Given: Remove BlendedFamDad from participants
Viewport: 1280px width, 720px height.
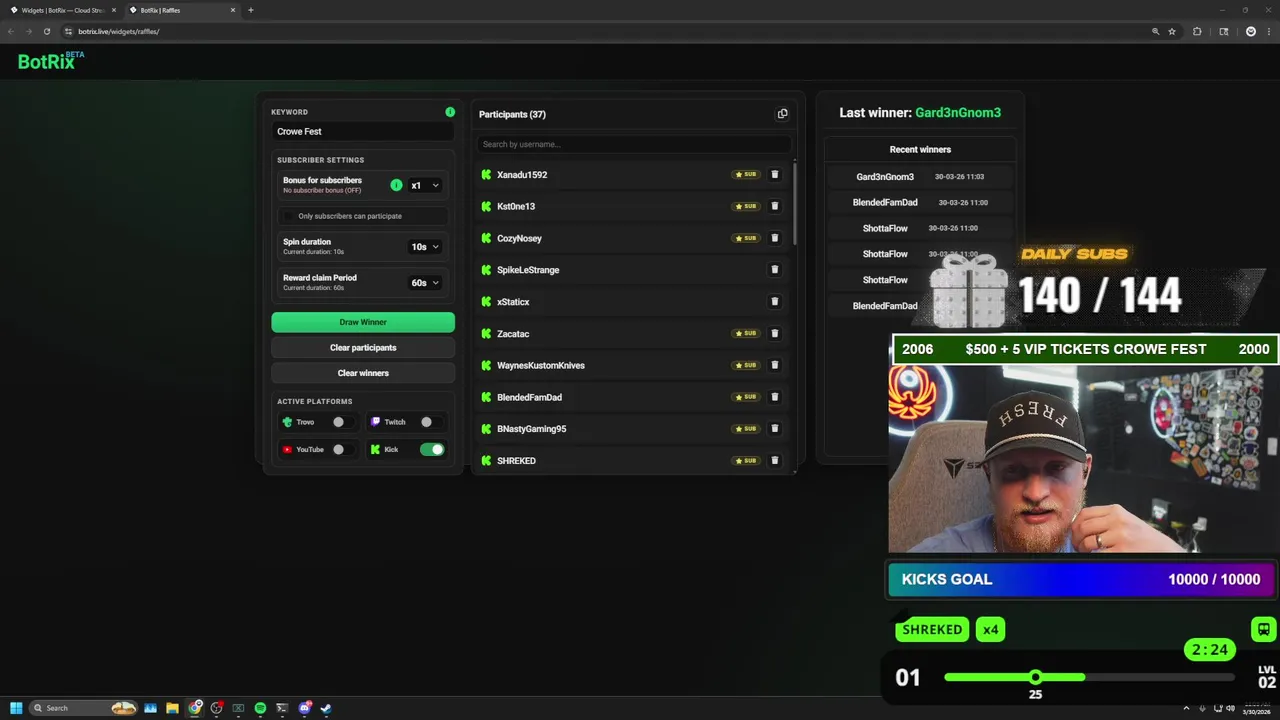Looking at the screenshot, I should (774, 397).
